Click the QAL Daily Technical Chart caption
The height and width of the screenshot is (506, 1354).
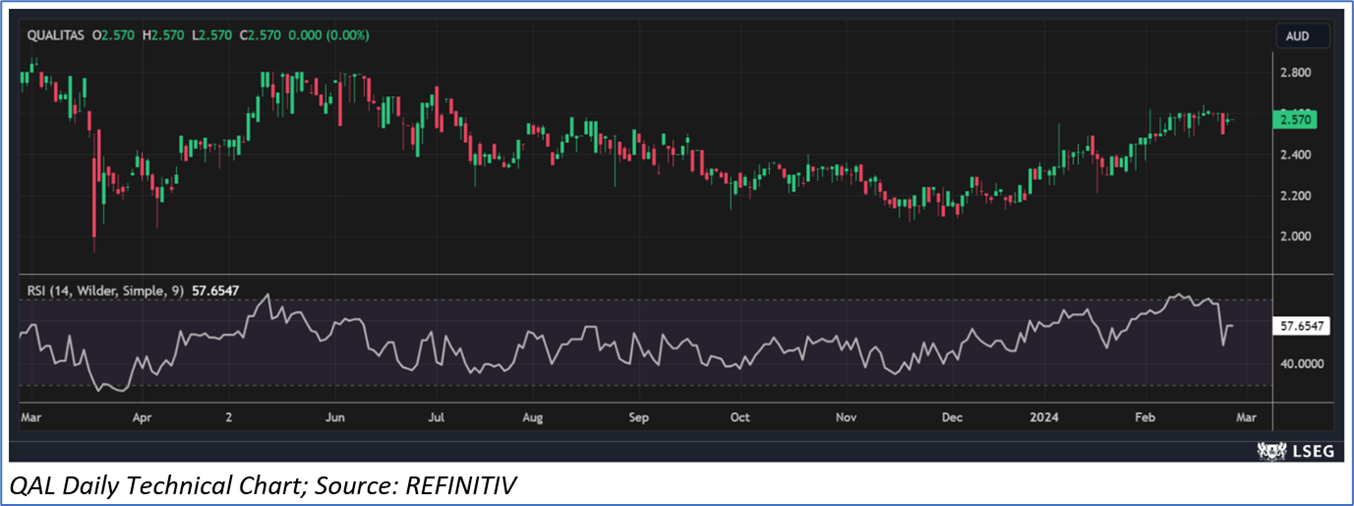click(262, 486)
